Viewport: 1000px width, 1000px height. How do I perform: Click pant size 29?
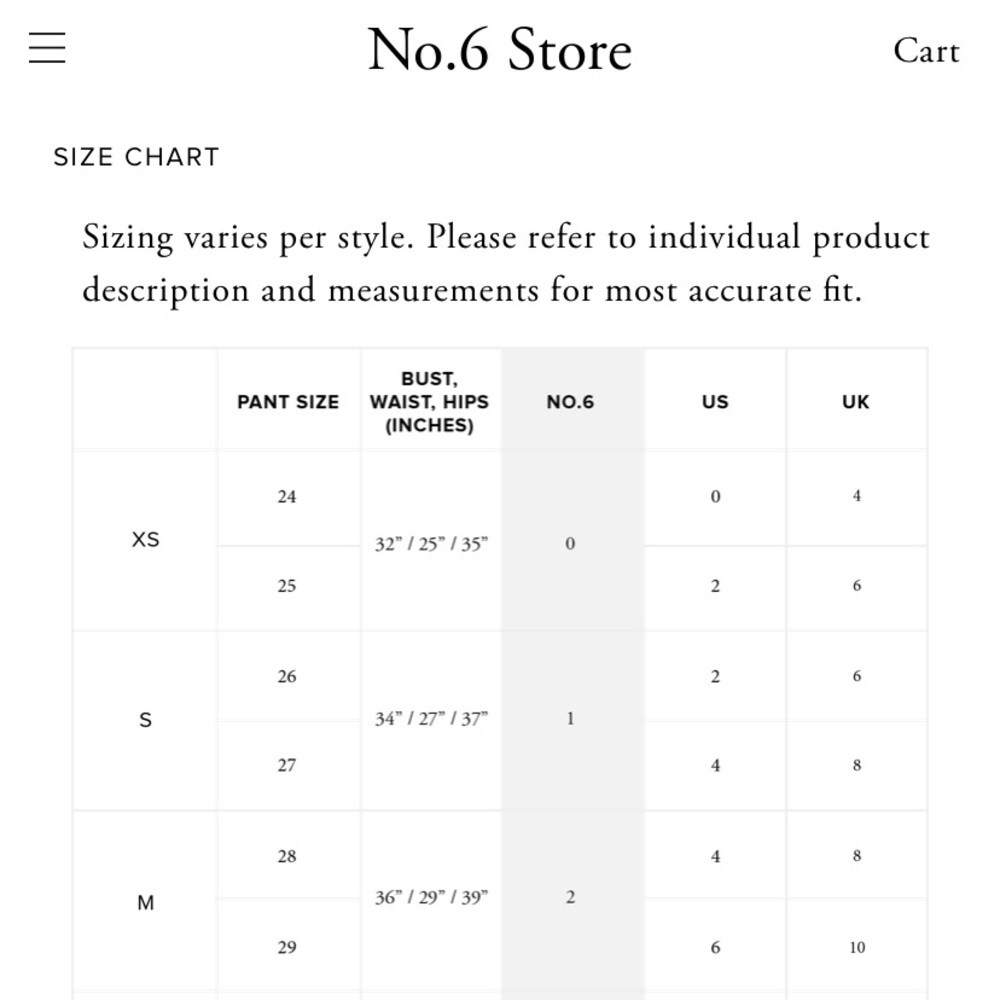pyautogui.click(x=287, y=945)
